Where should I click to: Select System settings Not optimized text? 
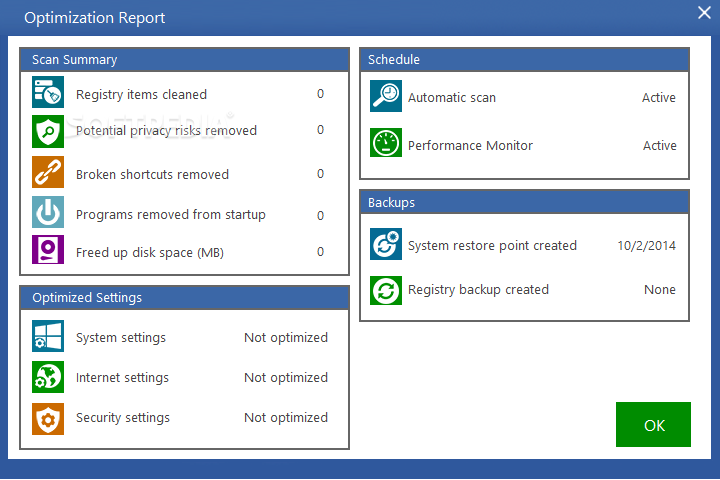(286, 338)
